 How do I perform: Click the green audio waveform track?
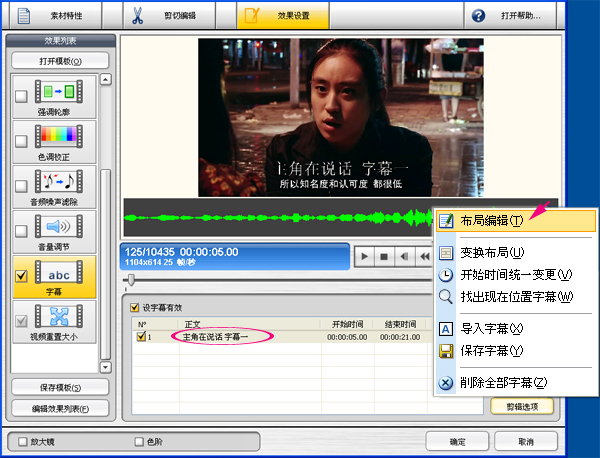(x=279, y=217)
